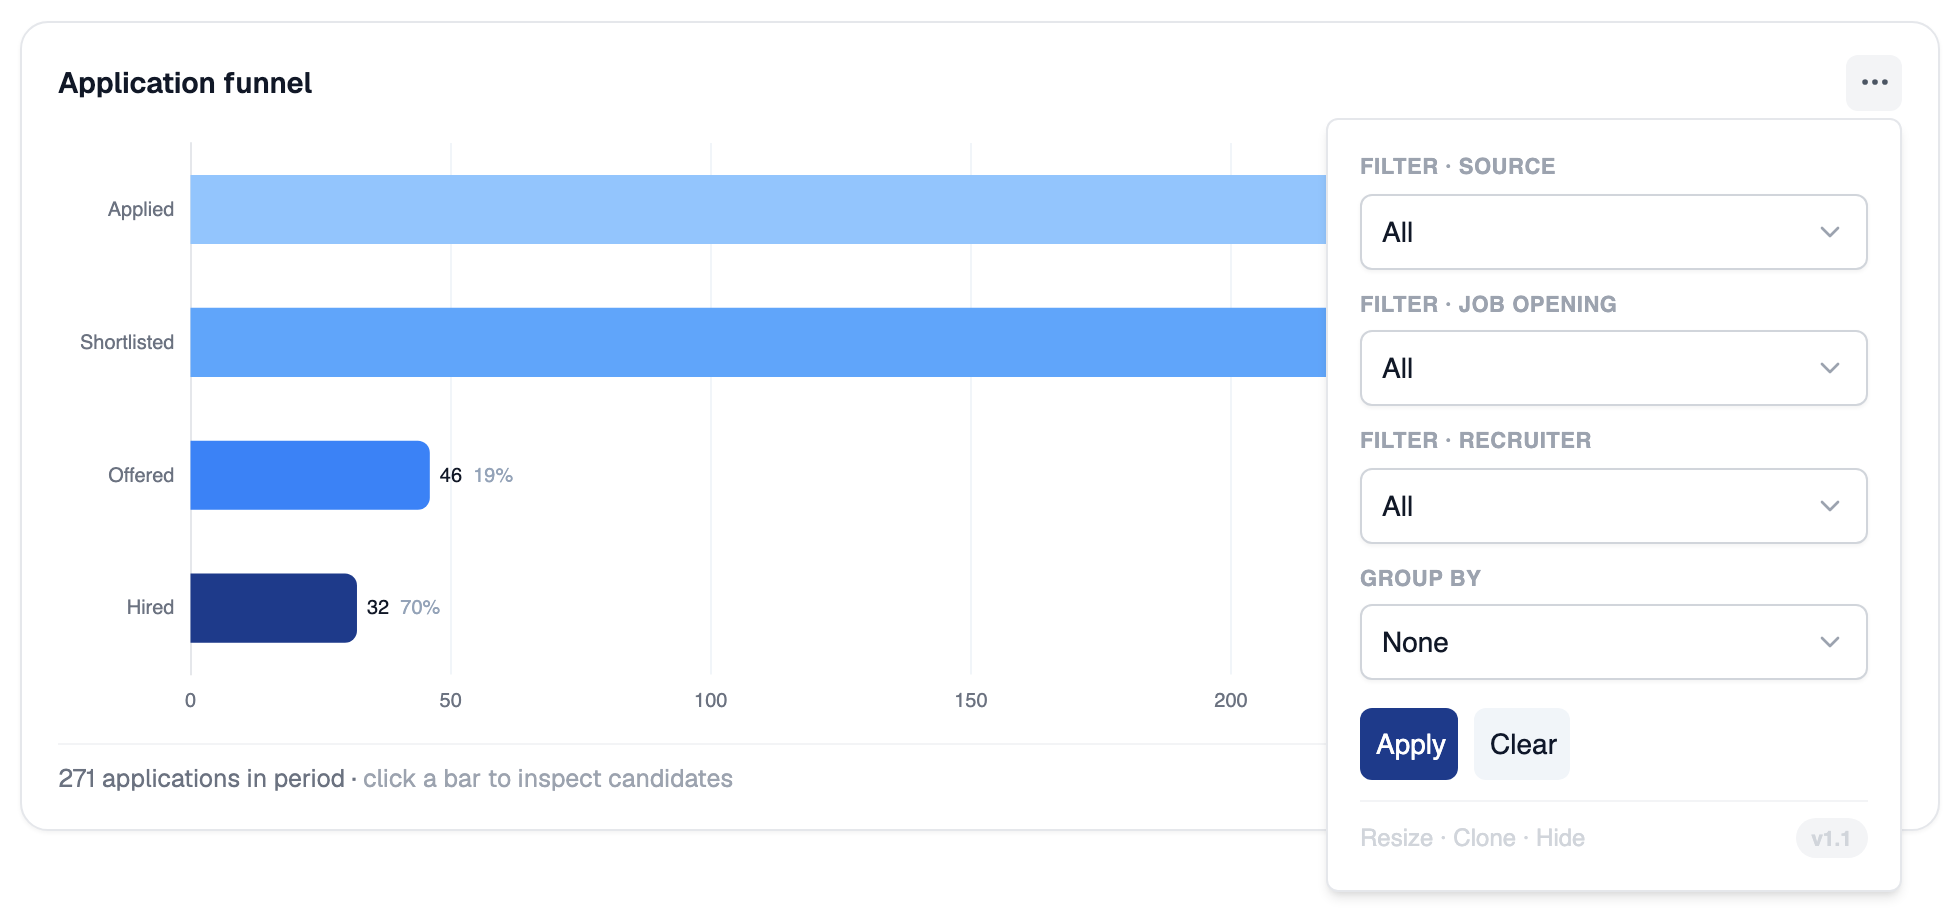Click the Apply button

(x=1408, y=744)
